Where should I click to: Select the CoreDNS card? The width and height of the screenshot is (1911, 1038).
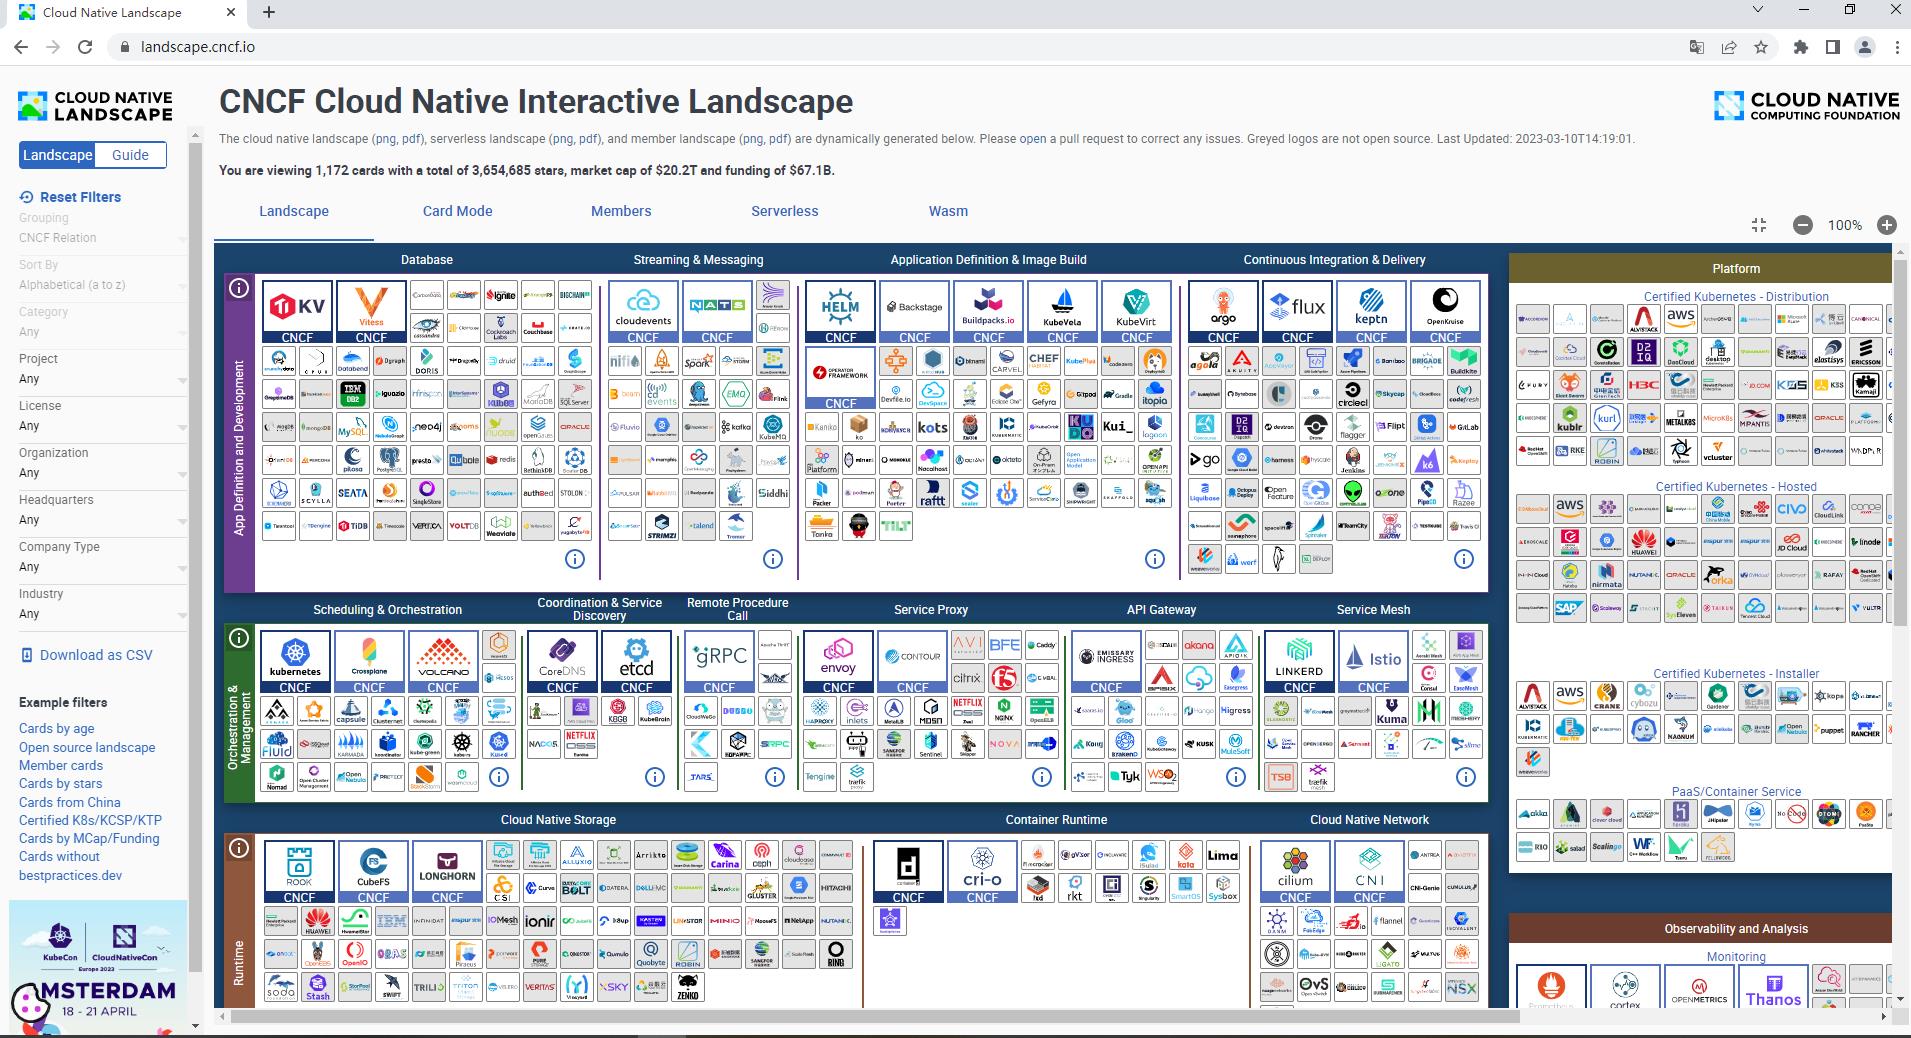(562, 662)
